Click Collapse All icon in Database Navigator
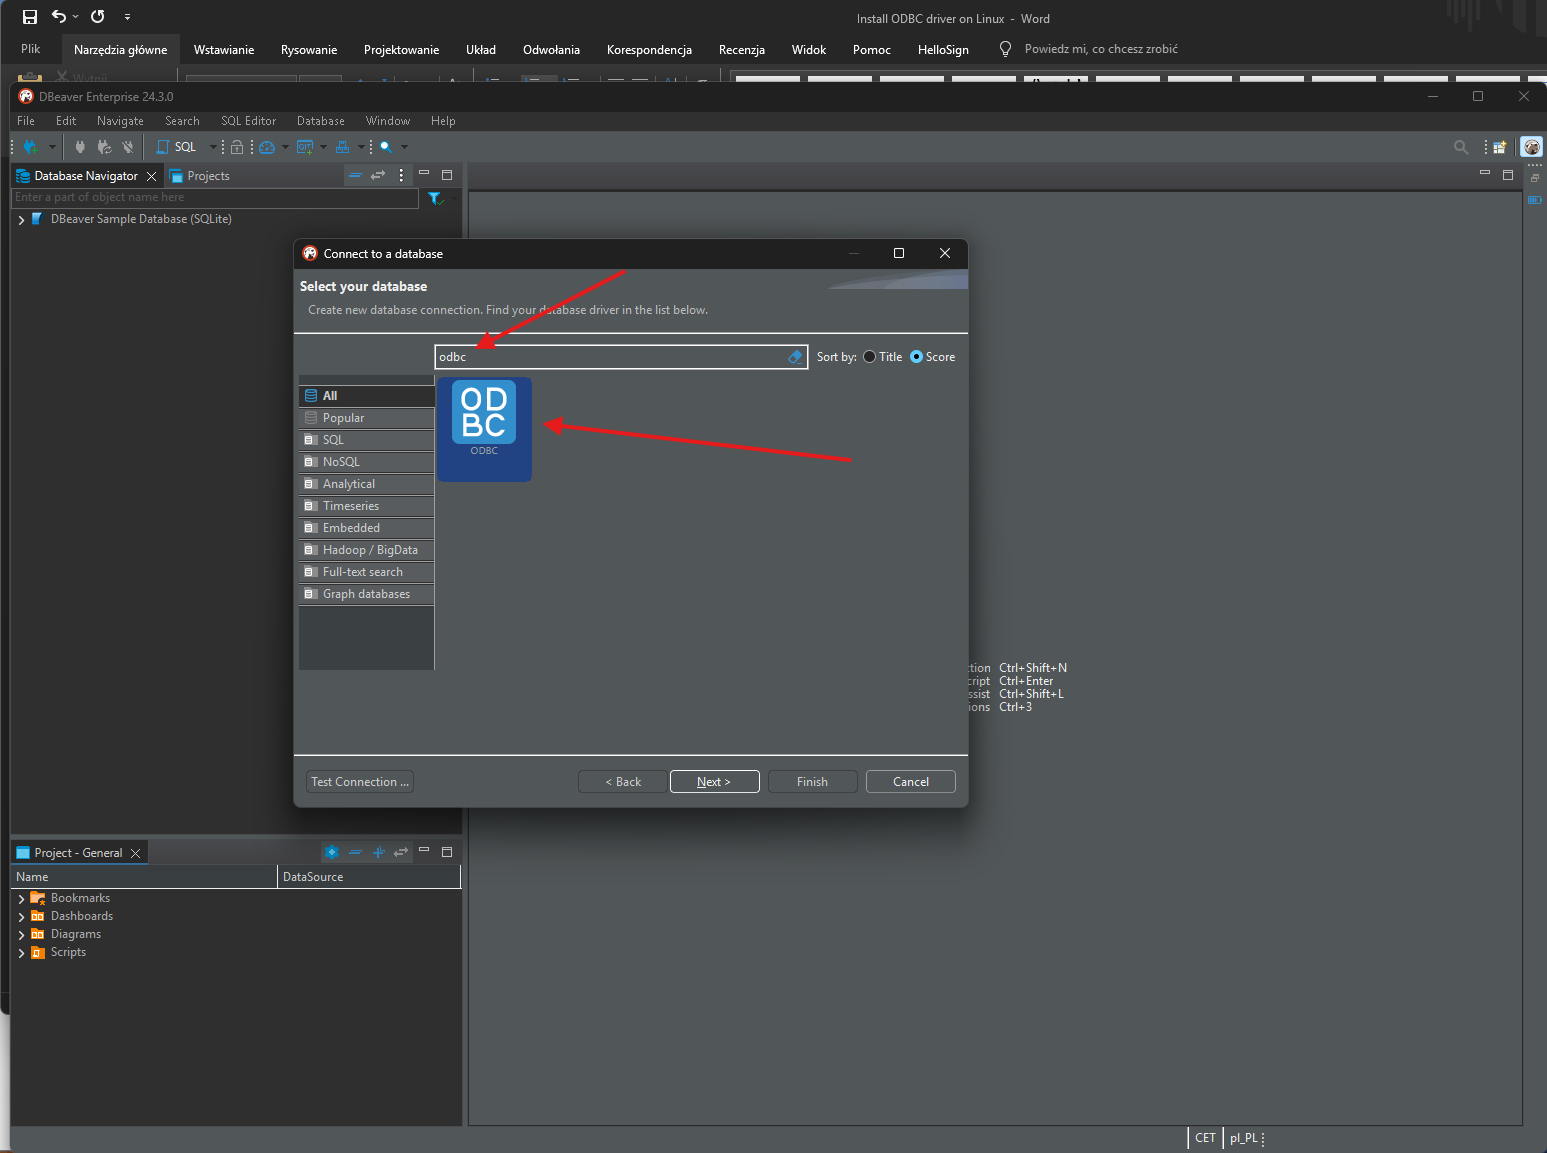Viewport: 1547px width, 1153px height. [x=354, y=175]
